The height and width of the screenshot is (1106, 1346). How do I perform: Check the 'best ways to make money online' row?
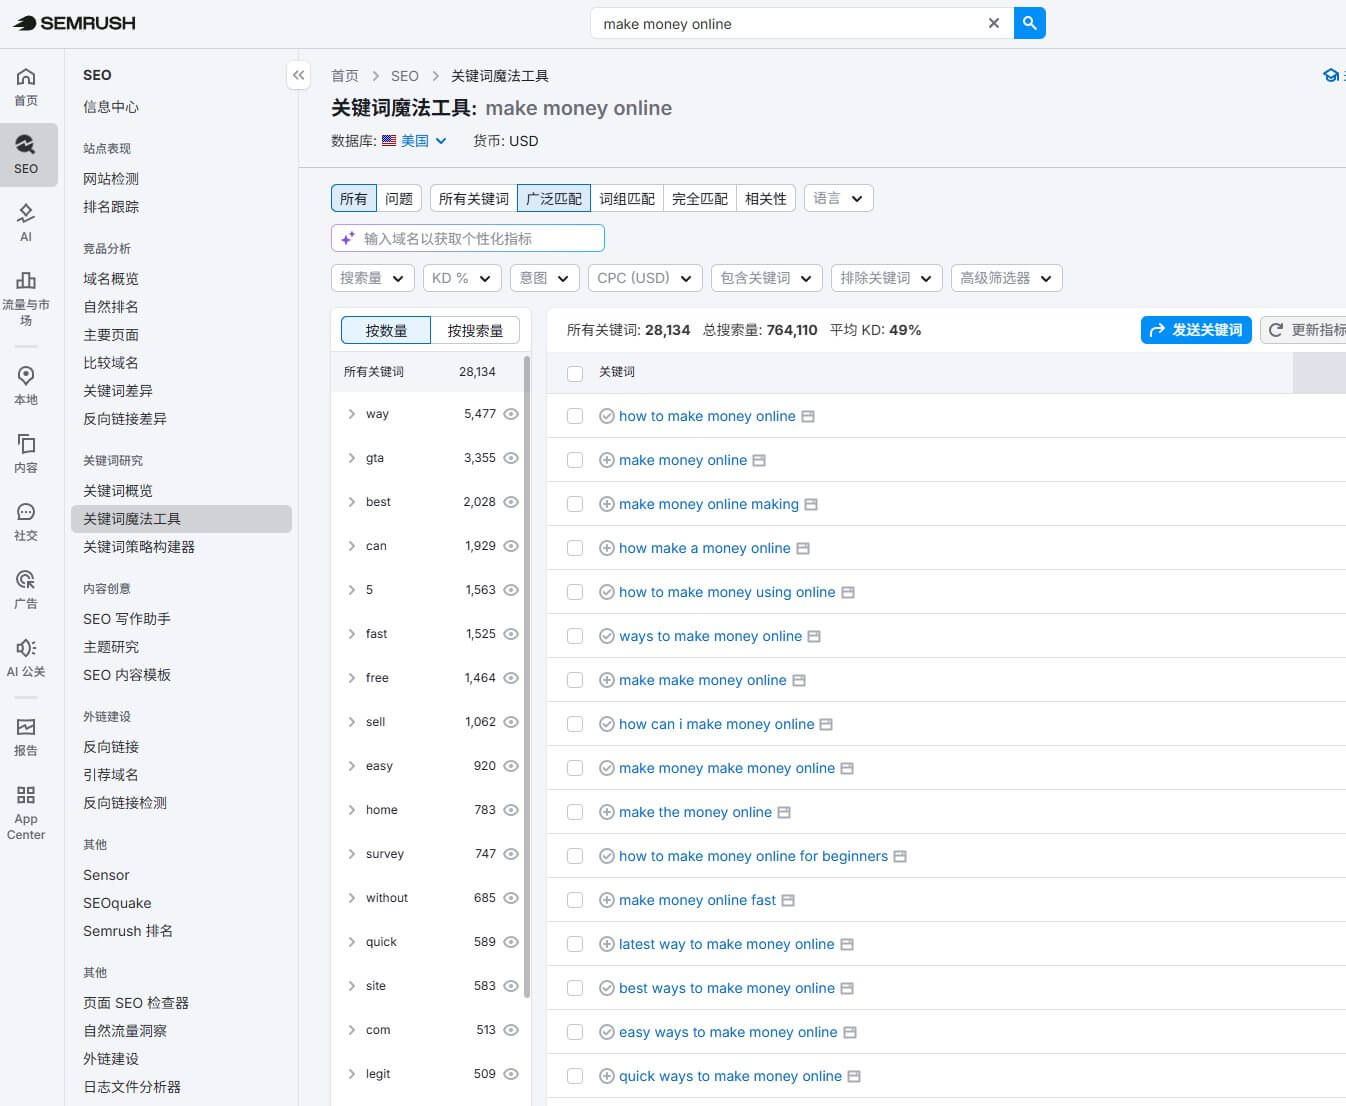pyautogui.click(x=575, y=988)
